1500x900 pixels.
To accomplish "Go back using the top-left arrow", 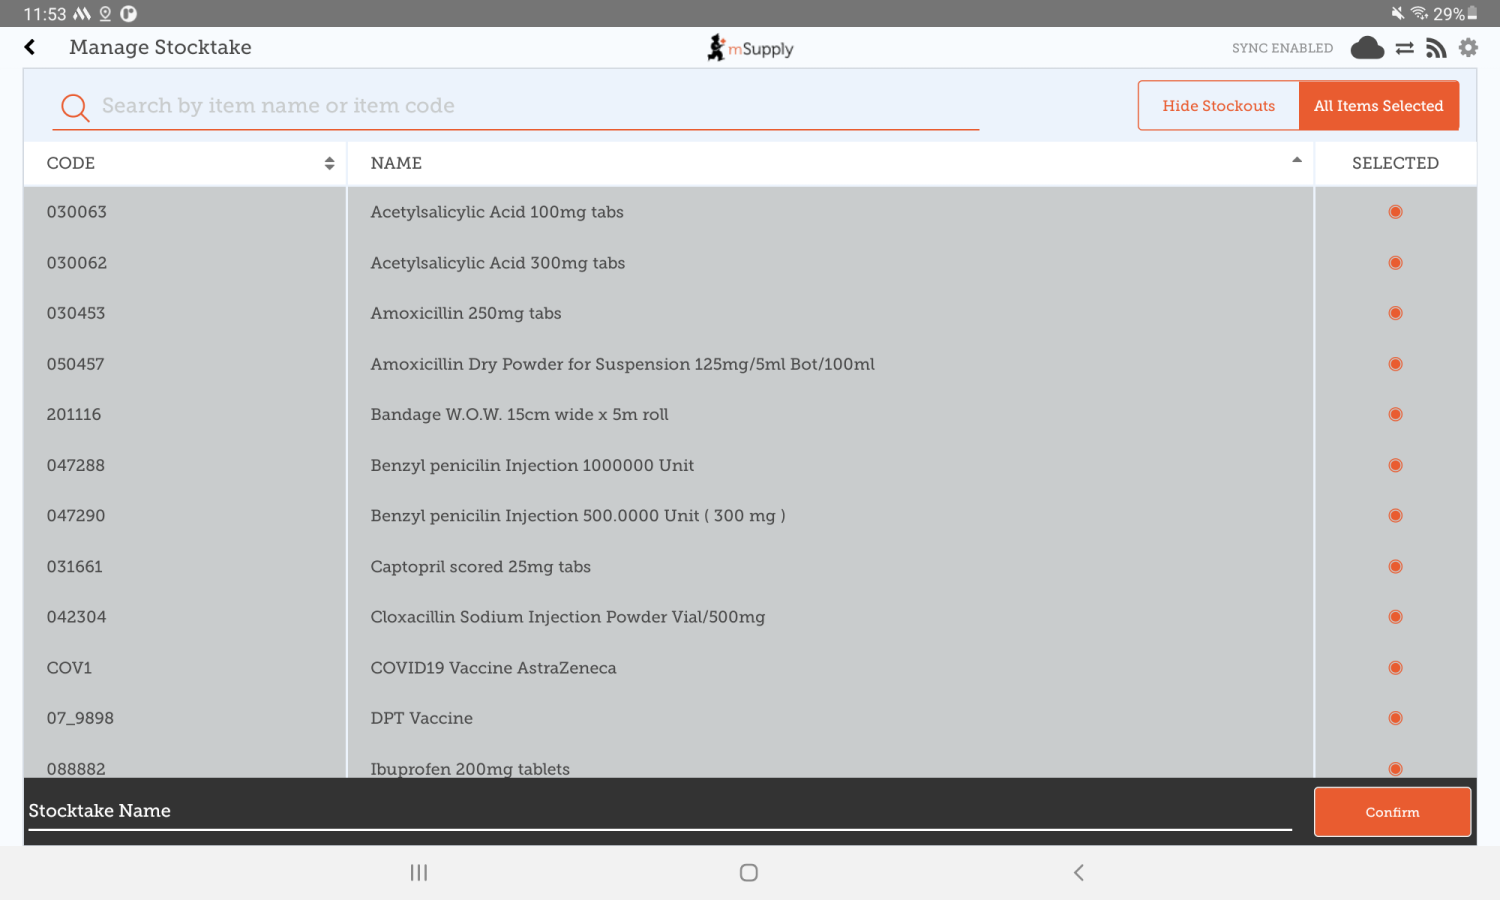I will (x=30, y=47).
